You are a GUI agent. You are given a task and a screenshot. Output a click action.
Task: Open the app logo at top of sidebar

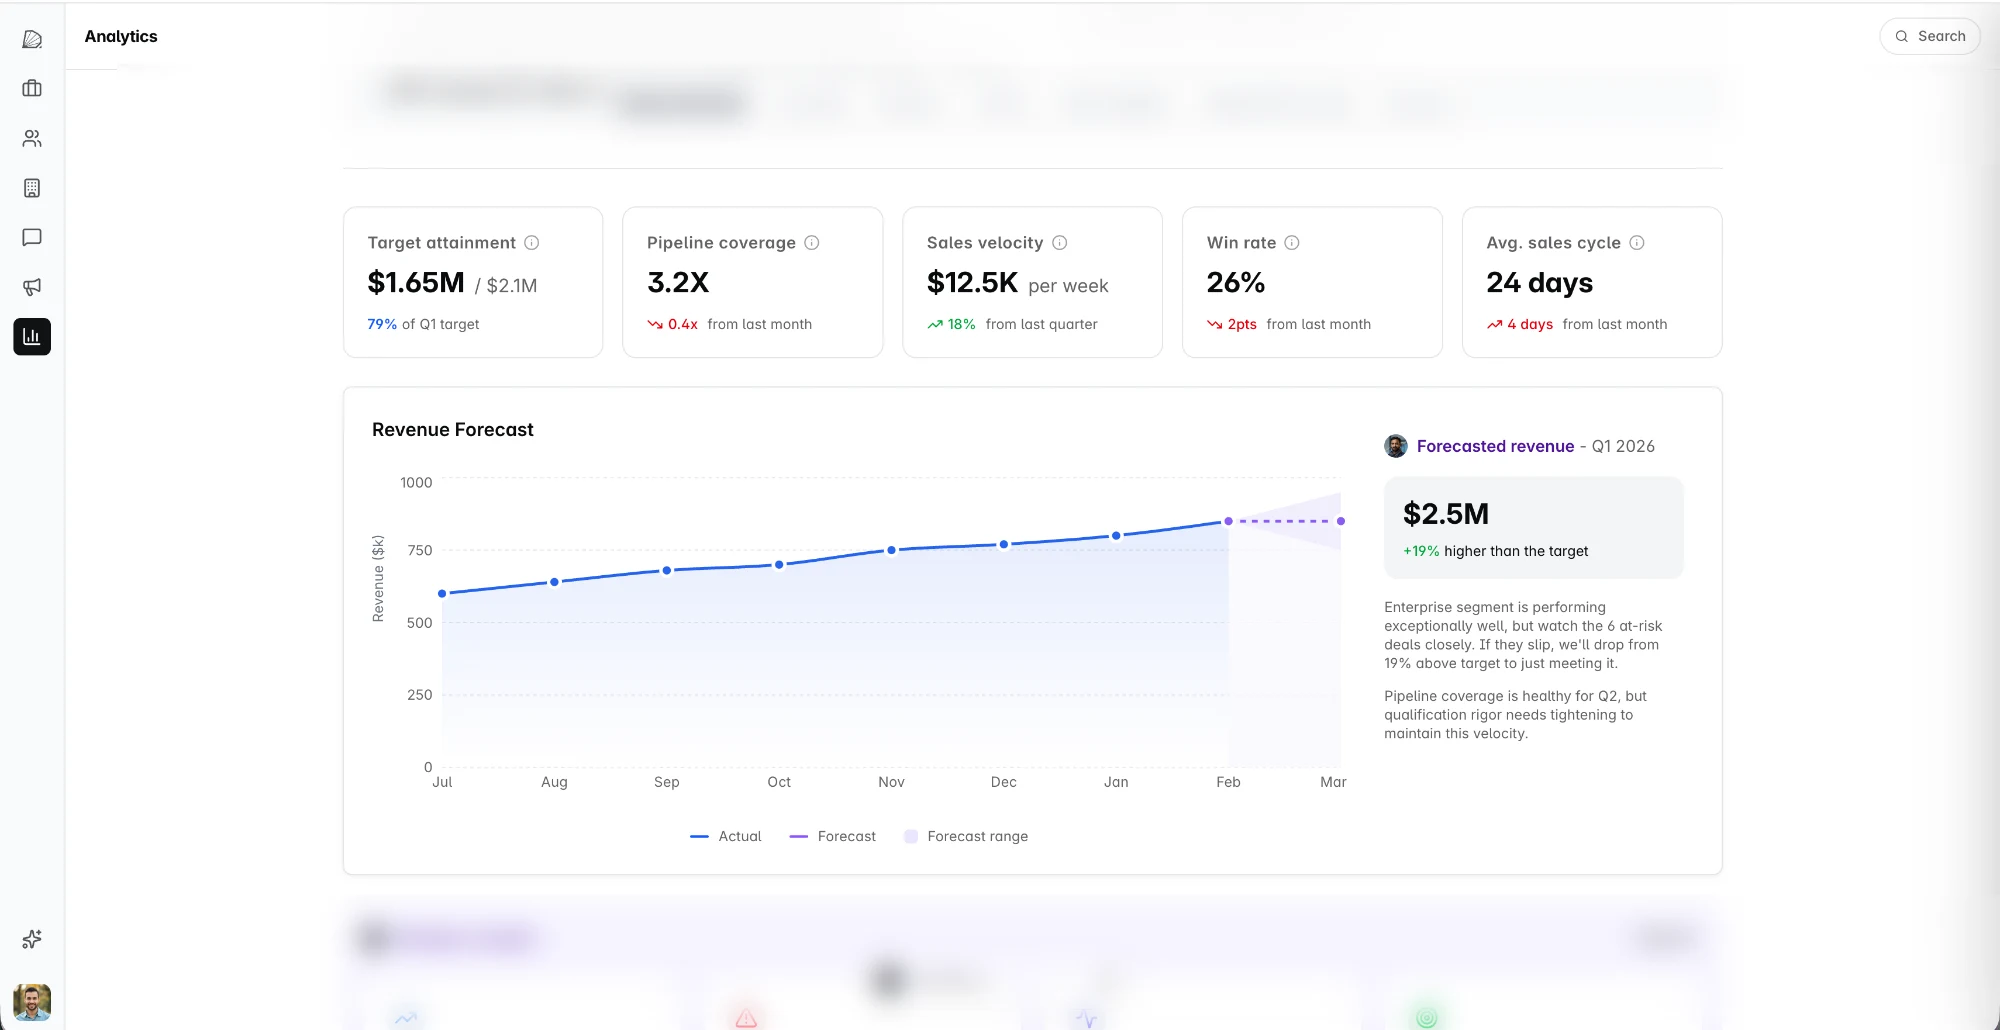[32, 38]
